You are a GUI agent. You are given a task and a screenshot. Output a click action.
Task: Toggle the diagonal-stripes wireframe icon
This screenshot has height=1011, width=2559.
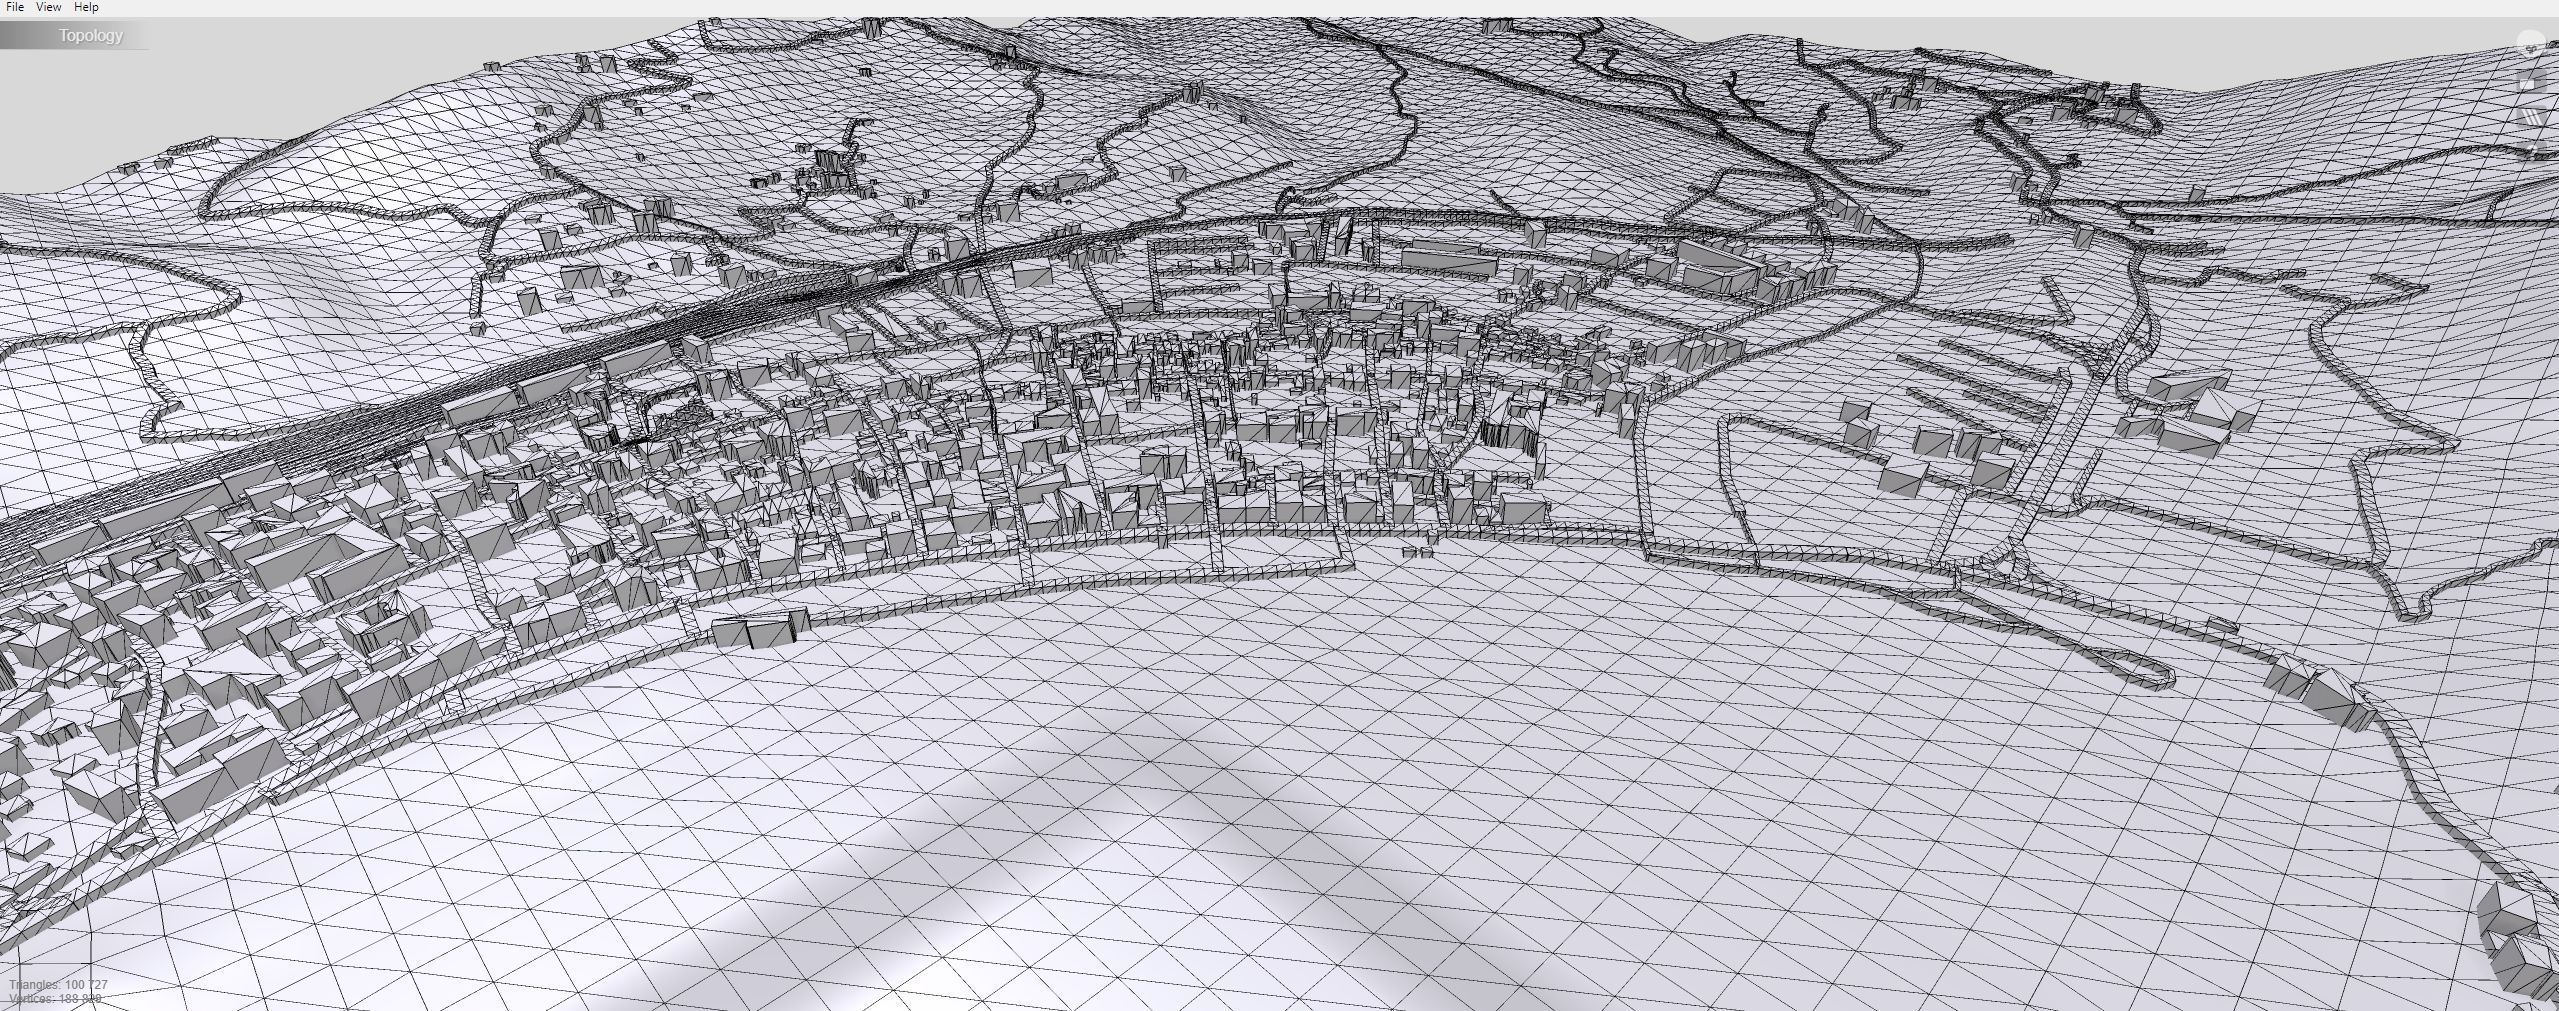2531,117
